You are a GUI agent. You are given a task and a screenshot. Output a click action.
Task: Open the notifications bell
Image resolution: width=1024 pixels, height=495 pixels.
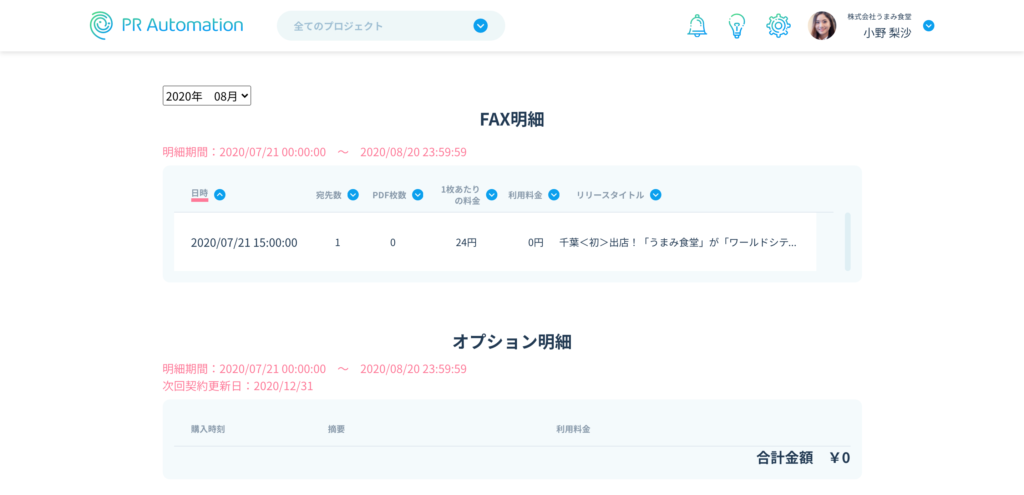697,26
